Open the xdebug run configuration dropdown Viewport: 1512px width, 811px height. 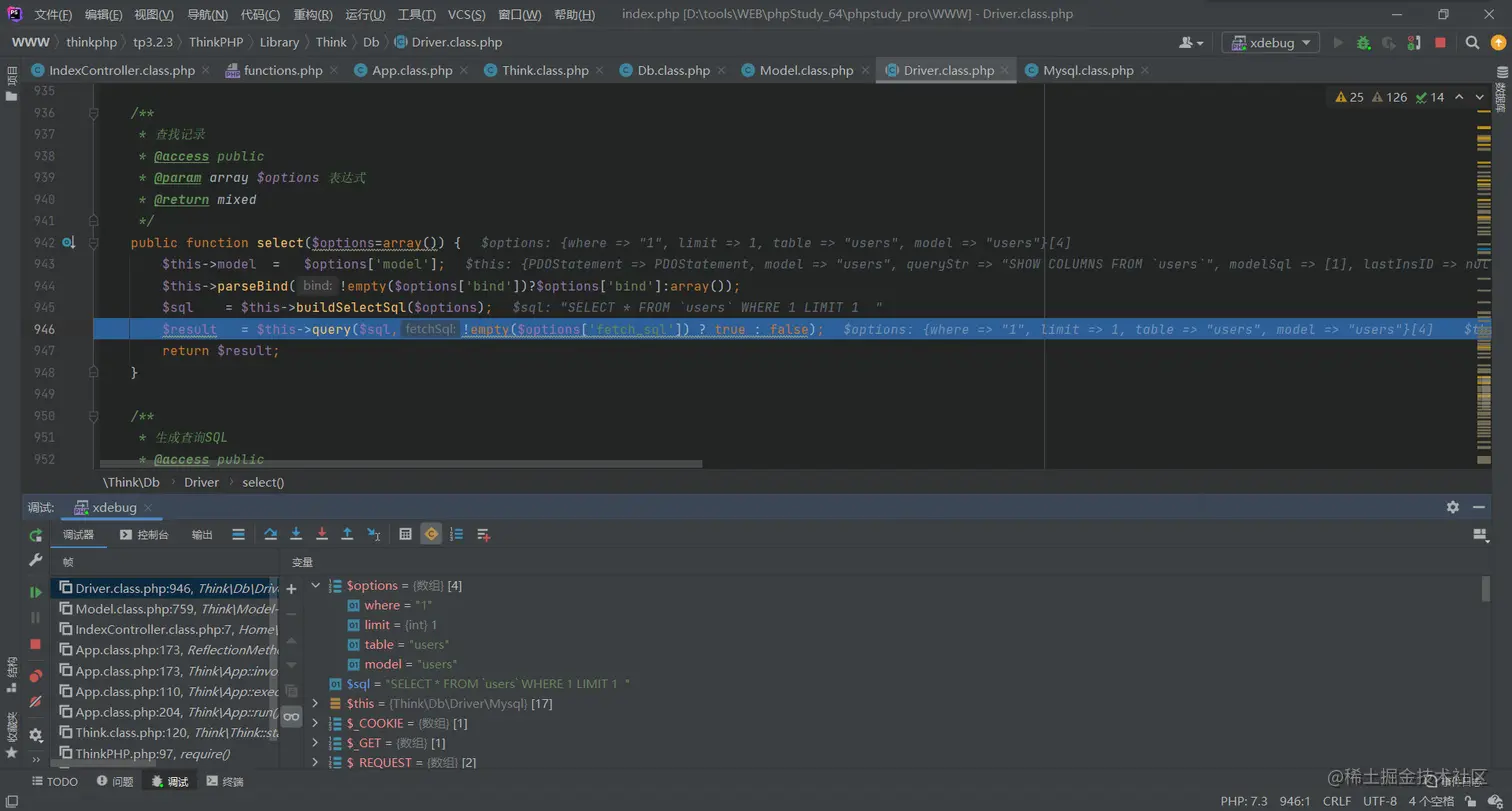(x=1271, y=43)
